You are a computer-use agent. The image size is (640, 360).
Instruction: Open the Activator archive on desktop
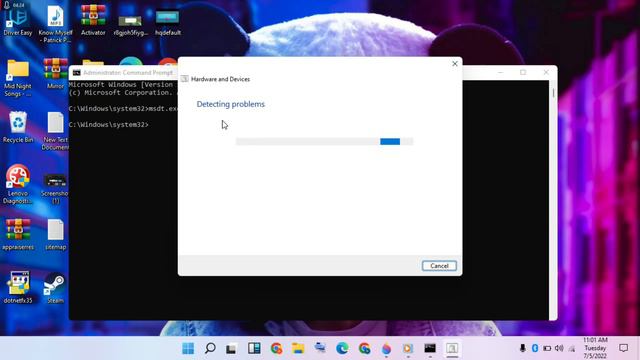93,20
